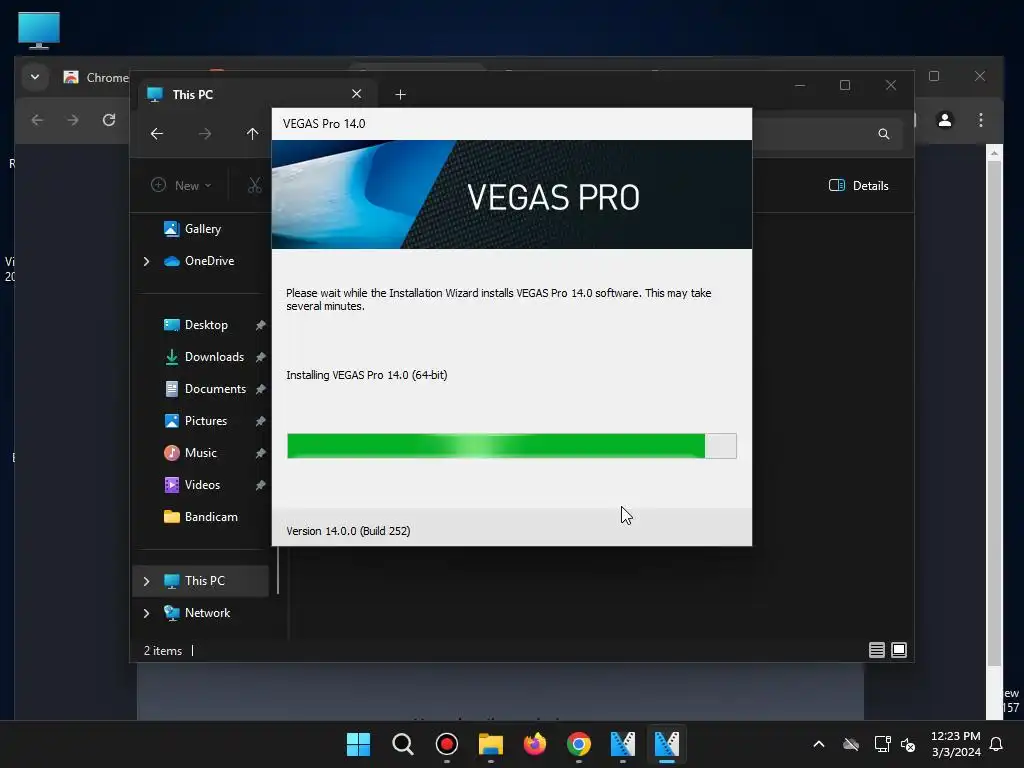Switch Explorer to large thumbnails view
This screenshot has height=768, width=1024.
[899, 650]
